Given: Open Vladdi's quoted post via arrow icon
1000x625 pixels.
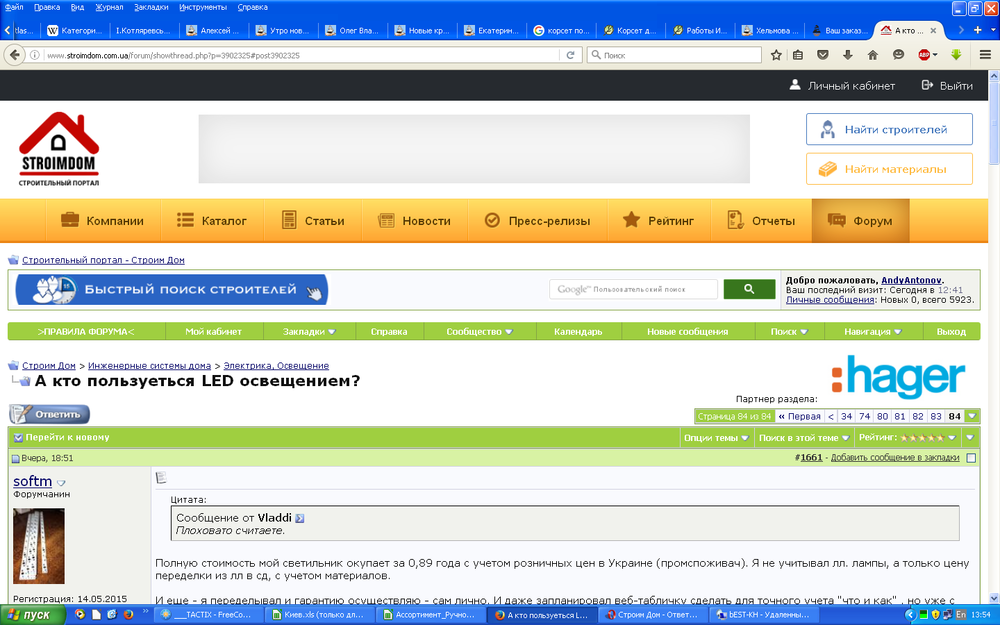Looking at the screenshot, I should (299, 518).
